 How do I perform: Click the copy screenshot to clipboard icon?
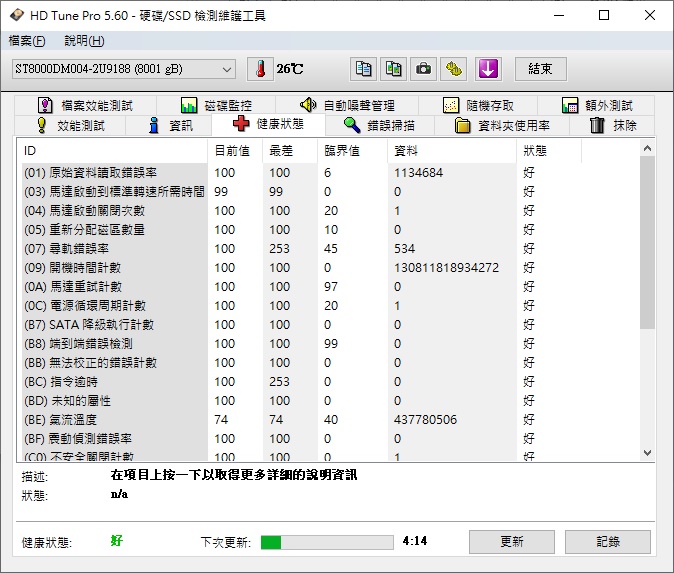click(393, 69)
